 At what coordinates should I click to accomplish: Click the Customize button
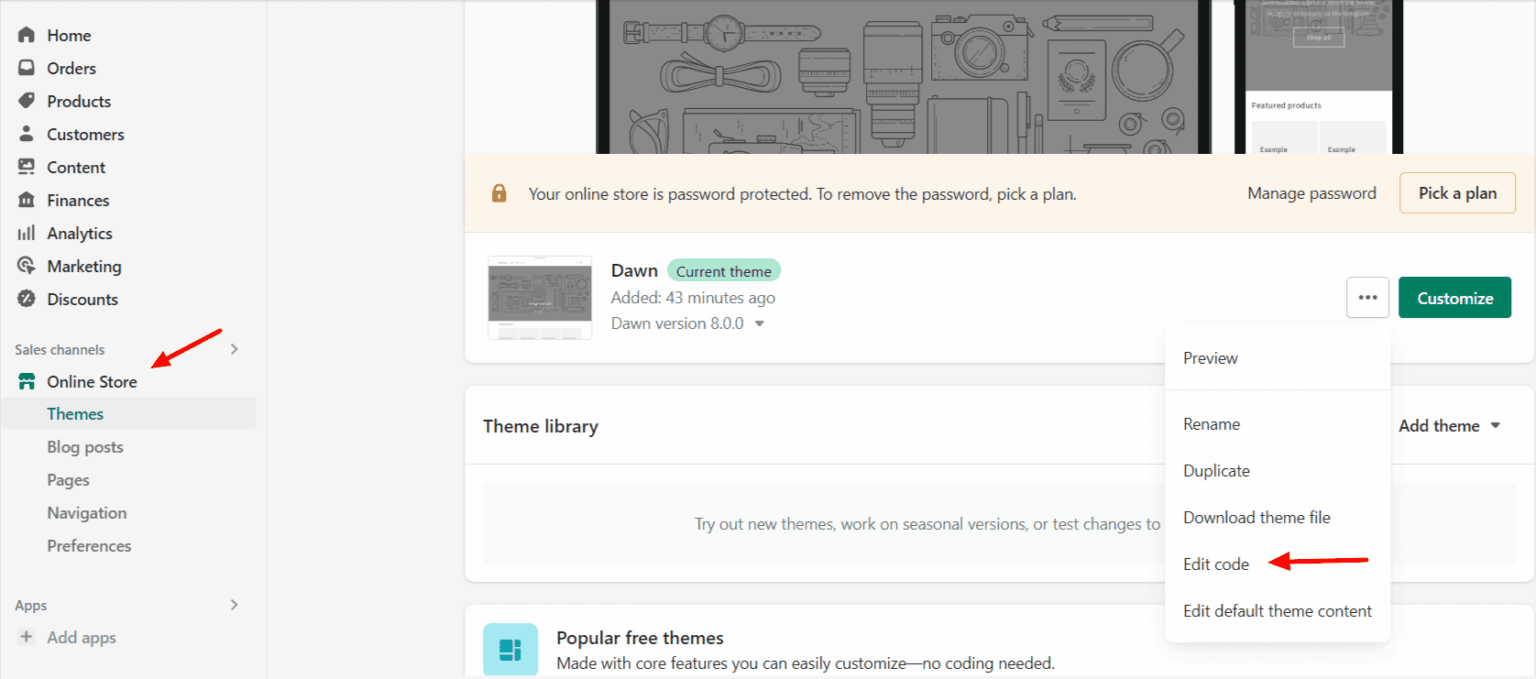tap(1455, 297)
